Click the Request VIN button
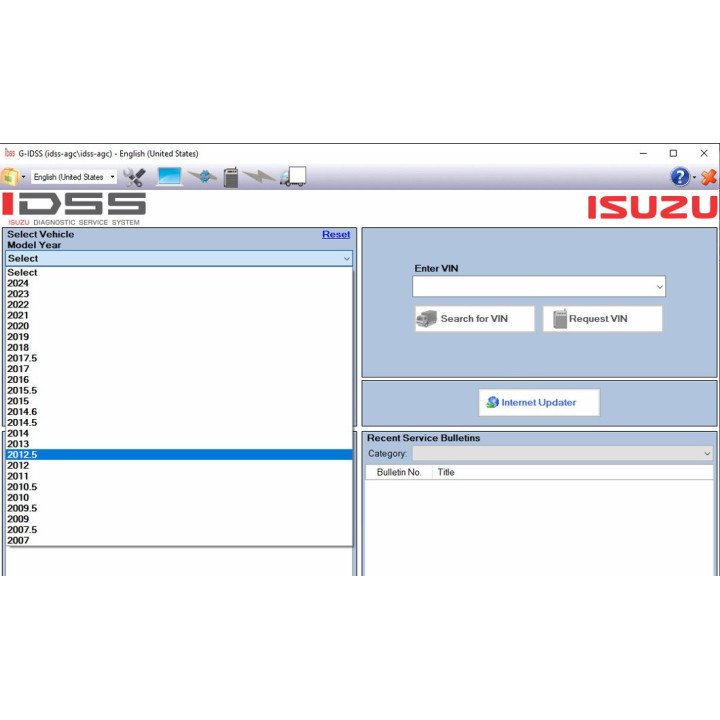 (x=602, y=319)
